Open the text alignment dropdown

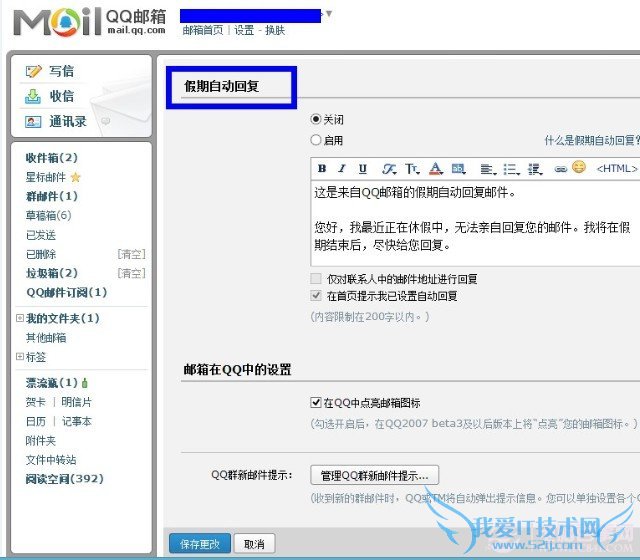point(488,169)
